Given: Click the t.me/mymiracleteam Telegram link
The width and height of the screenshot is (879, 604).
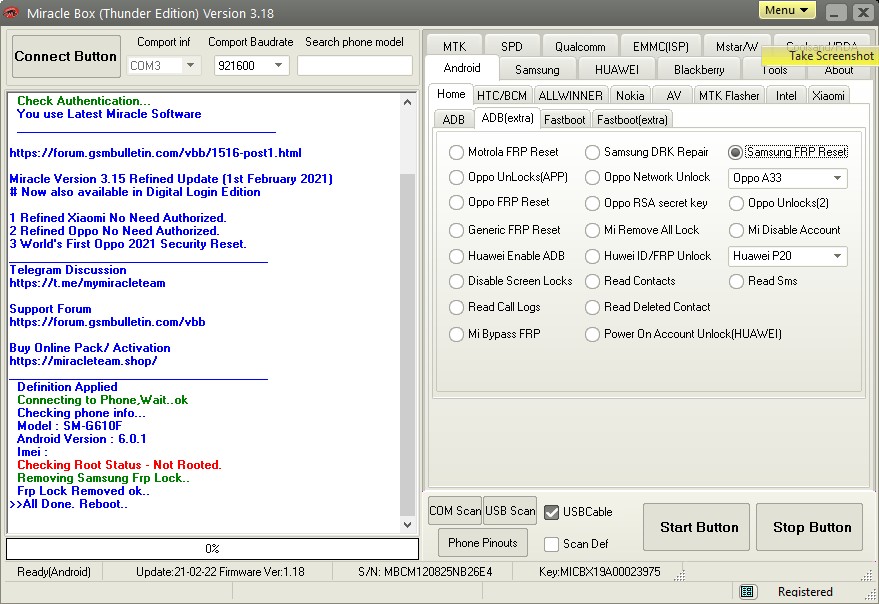Looking at the screenshot, I should [87, 283].
